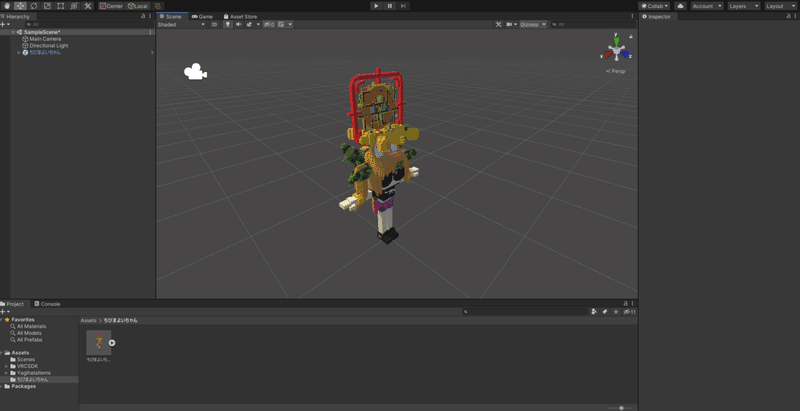Toggle scene audio
Image resolution: width=800 pixels, height=411 pixels.
(x=238, y=24)
